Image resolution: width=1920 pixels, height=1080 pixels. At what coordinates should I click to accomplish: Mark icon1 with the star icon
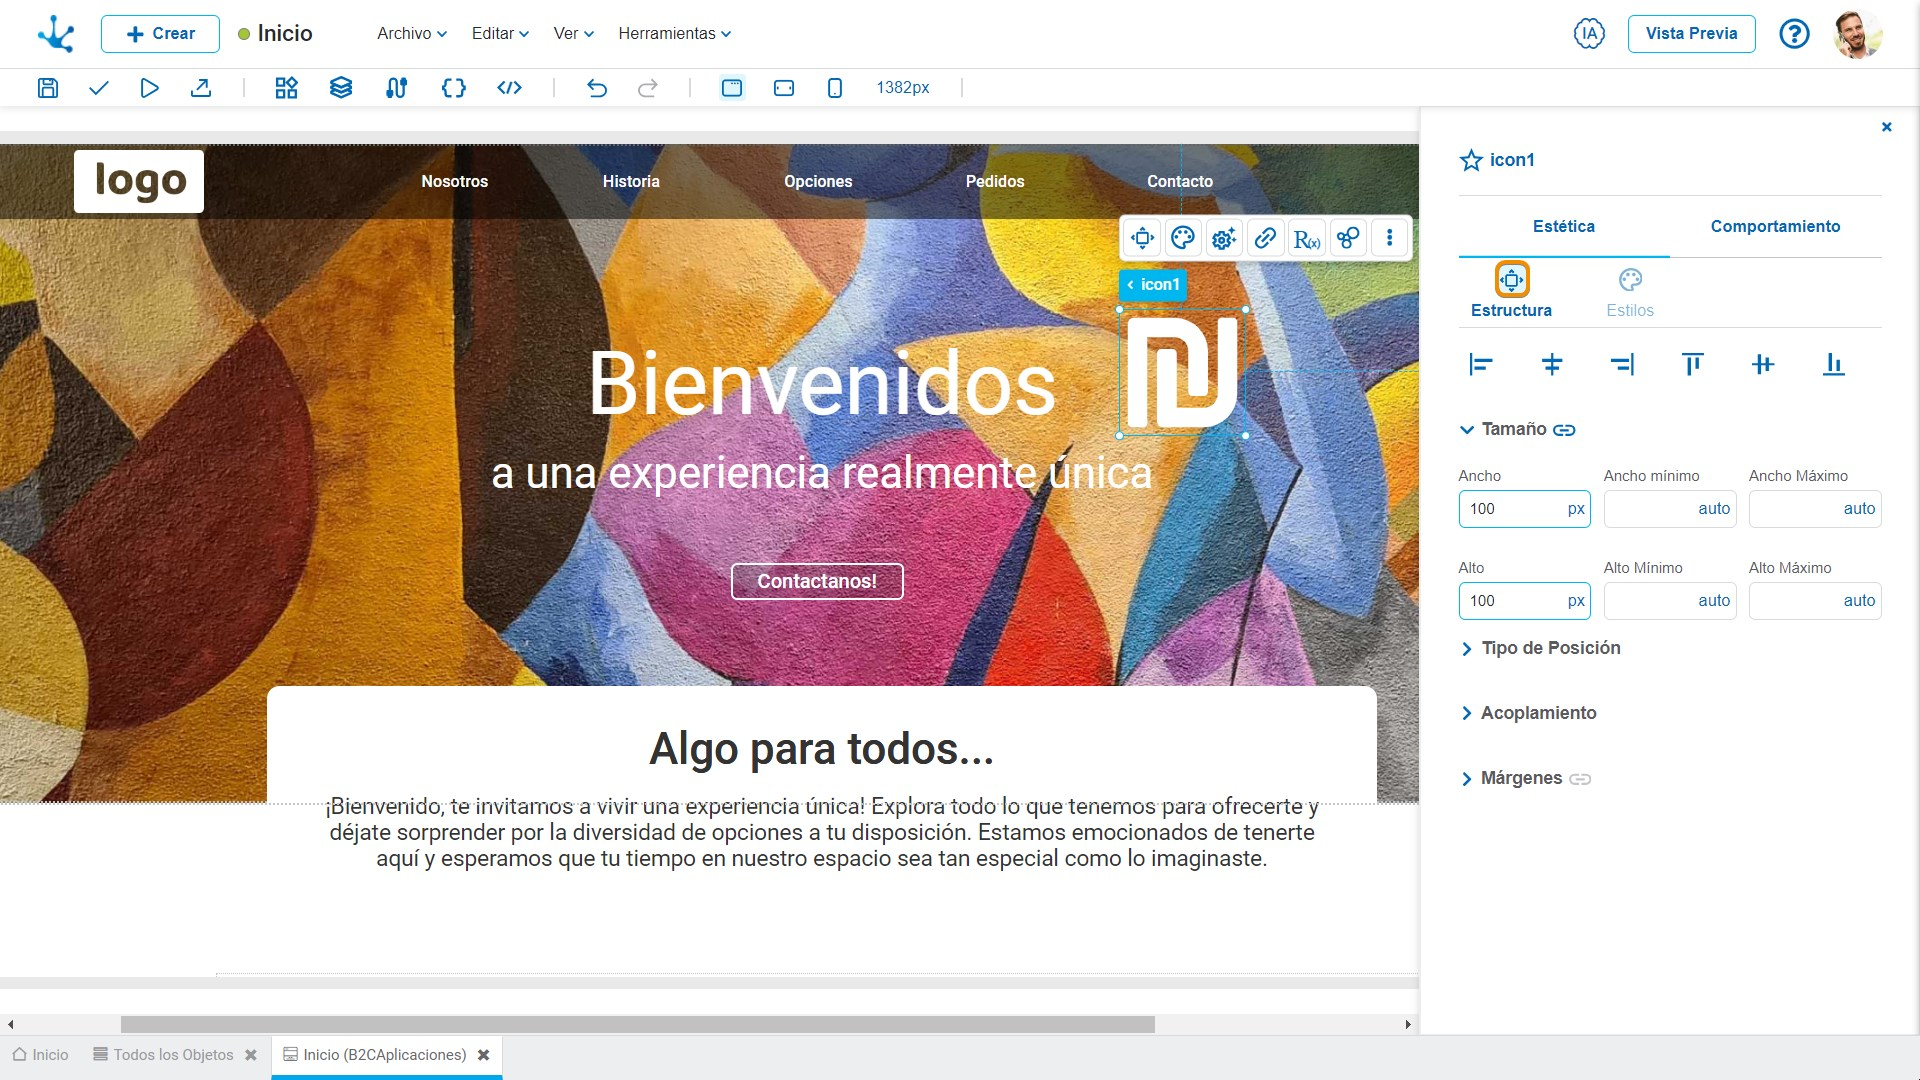click(x=1471, y=160)
